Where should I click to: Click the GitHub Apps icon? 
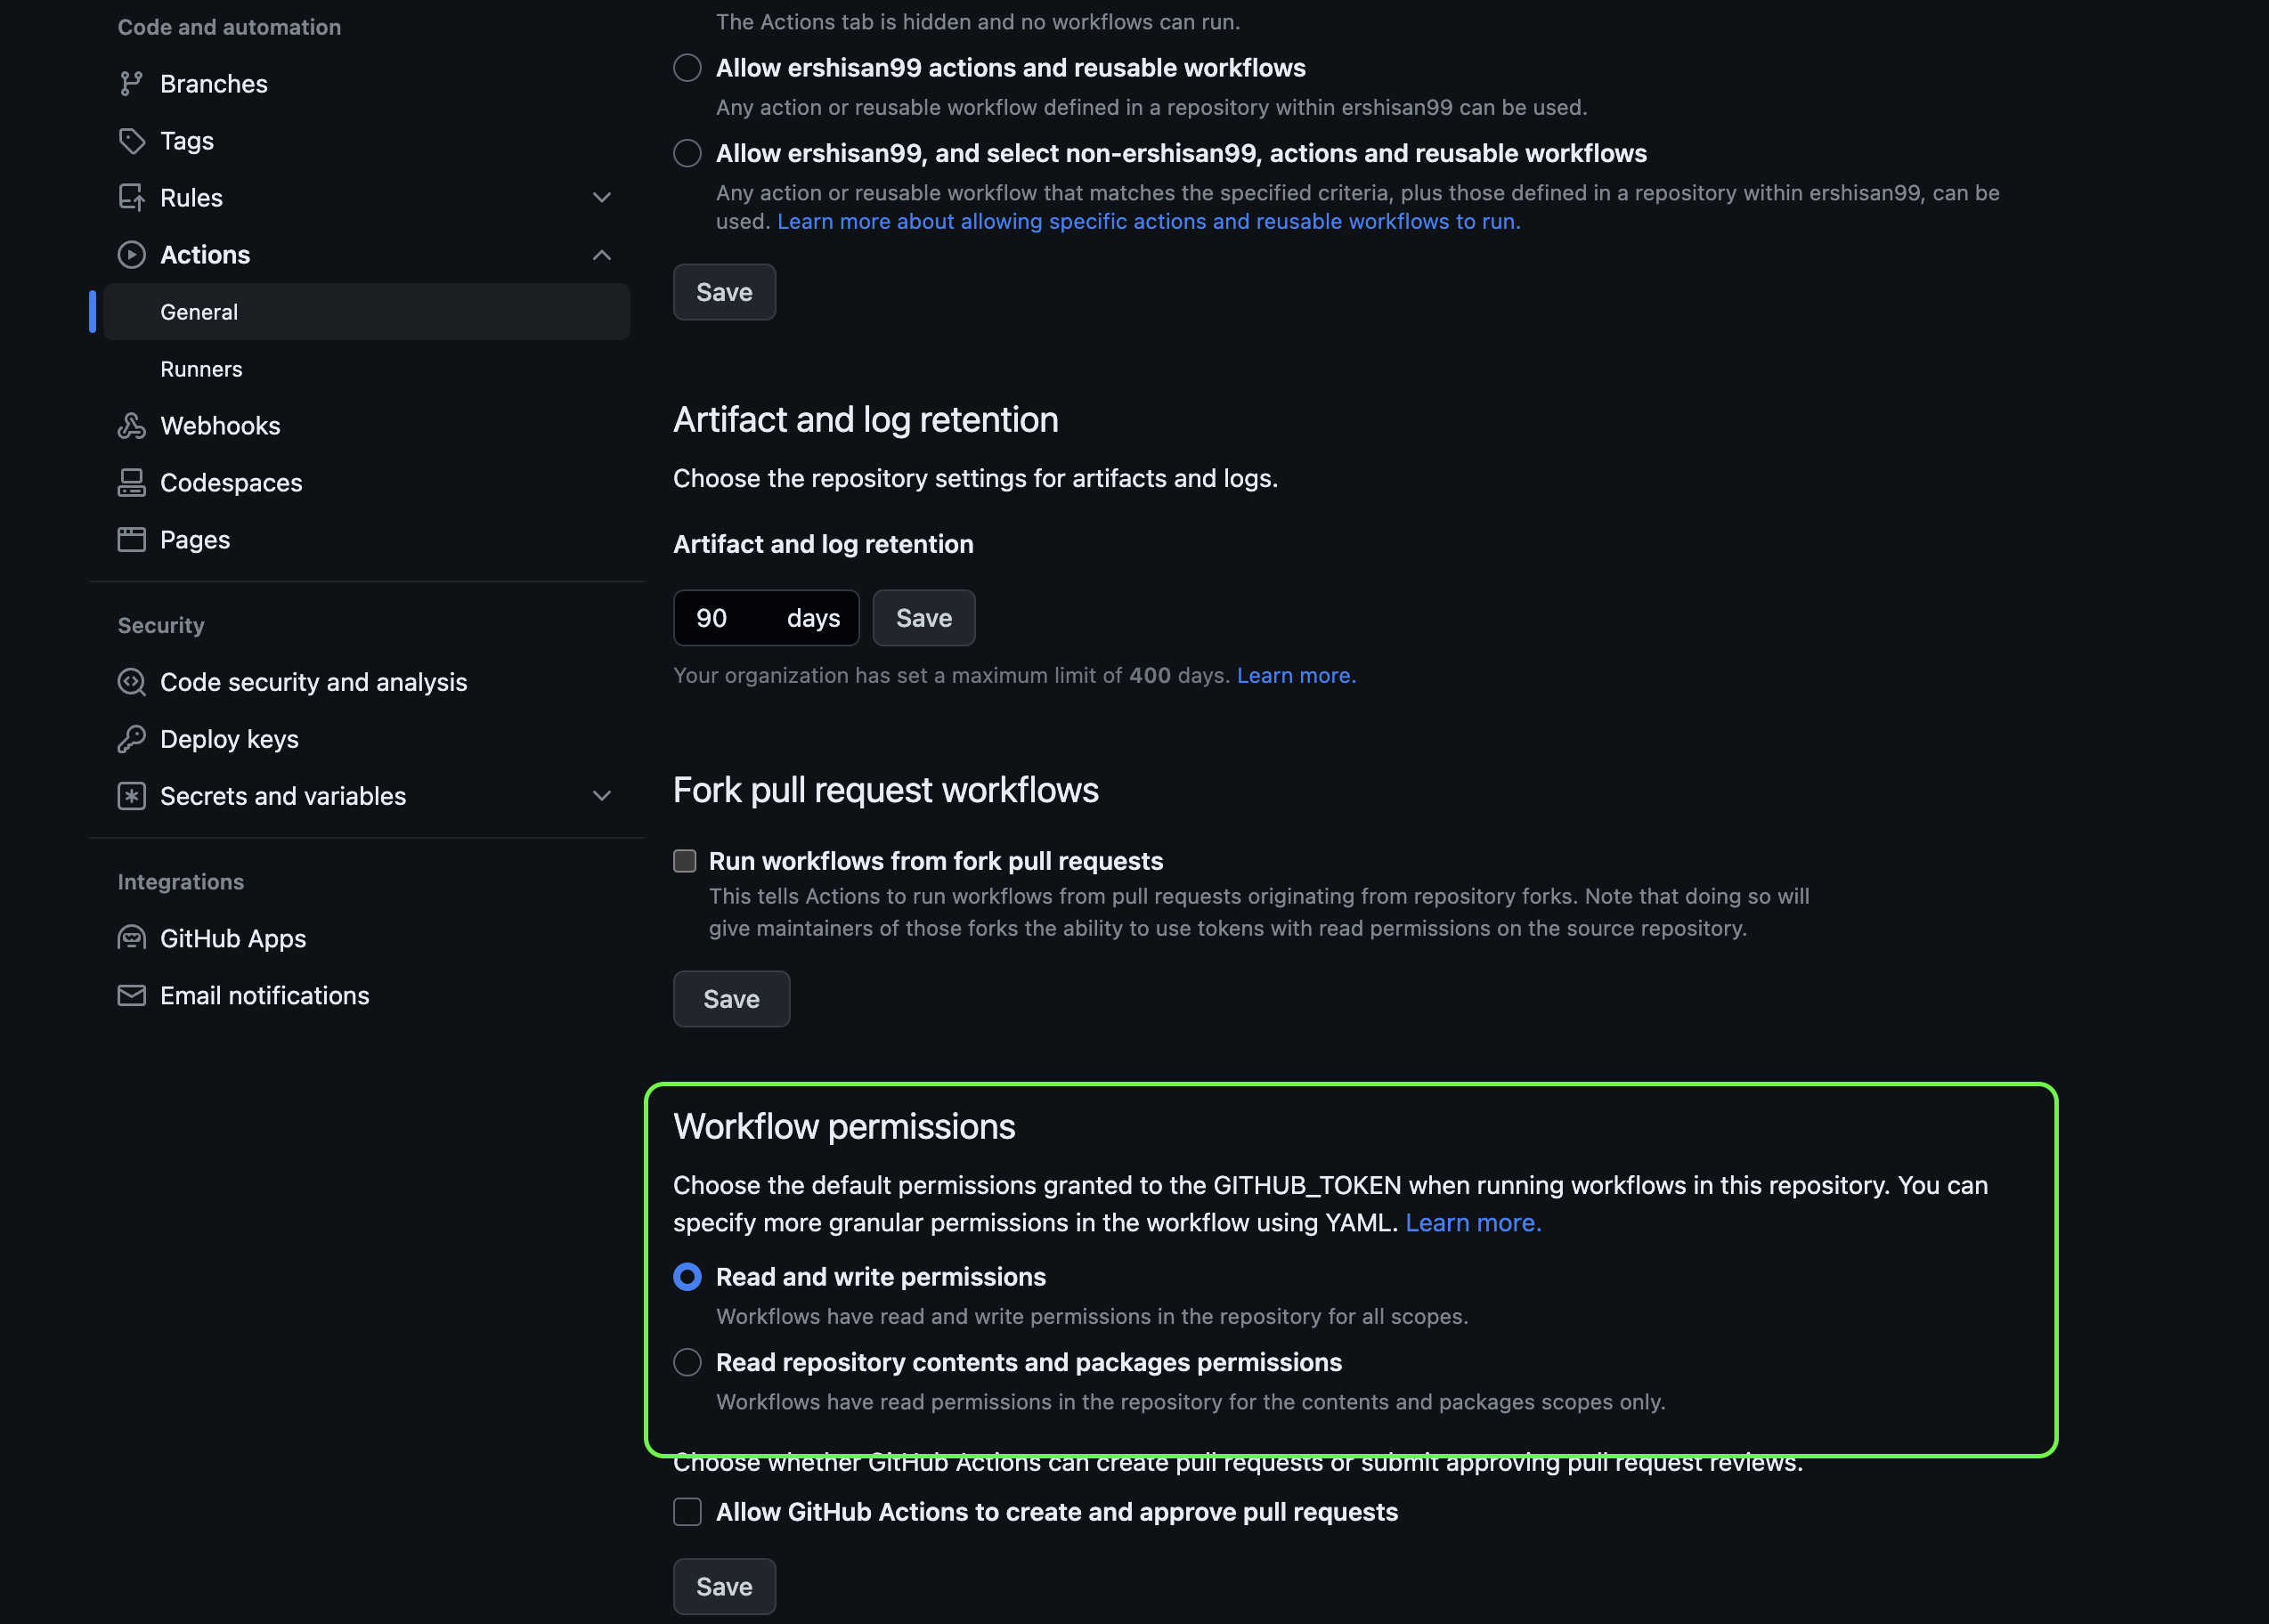point(131,939)
